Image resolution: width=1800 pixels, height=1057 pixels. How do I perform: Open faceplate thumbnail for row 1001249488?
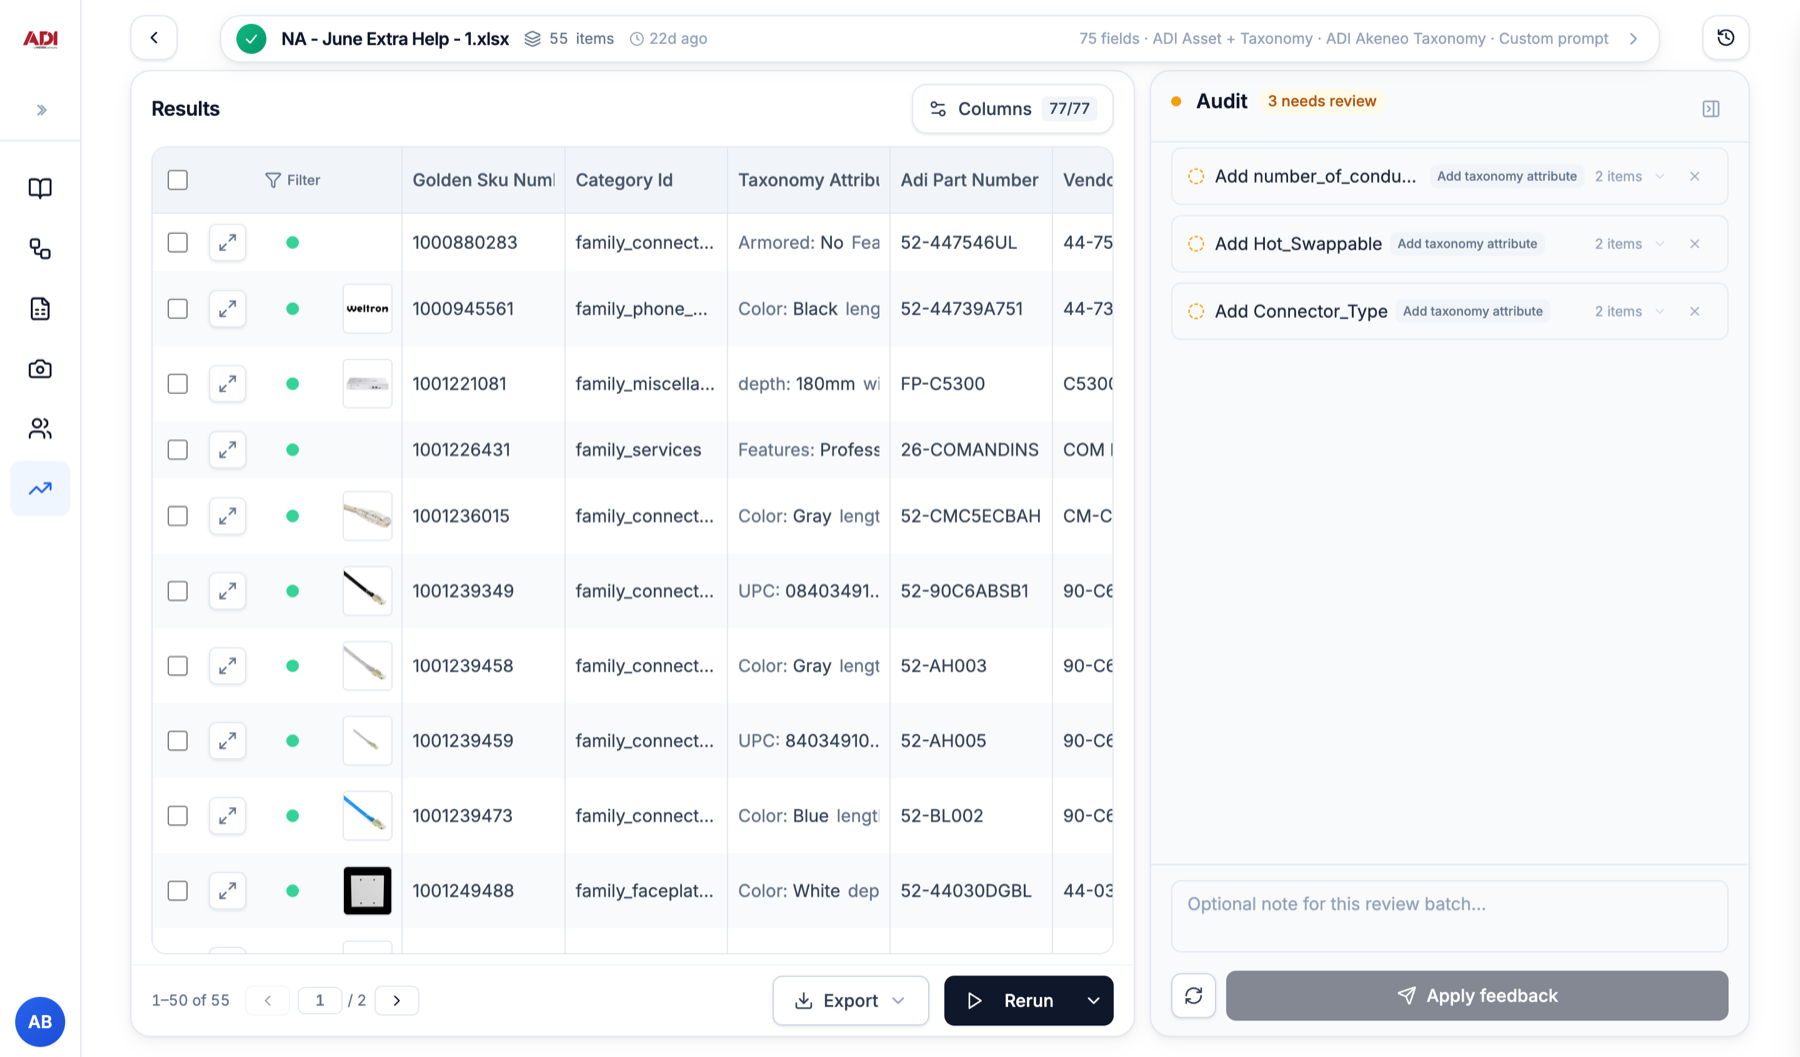click(x=367, y=891)
